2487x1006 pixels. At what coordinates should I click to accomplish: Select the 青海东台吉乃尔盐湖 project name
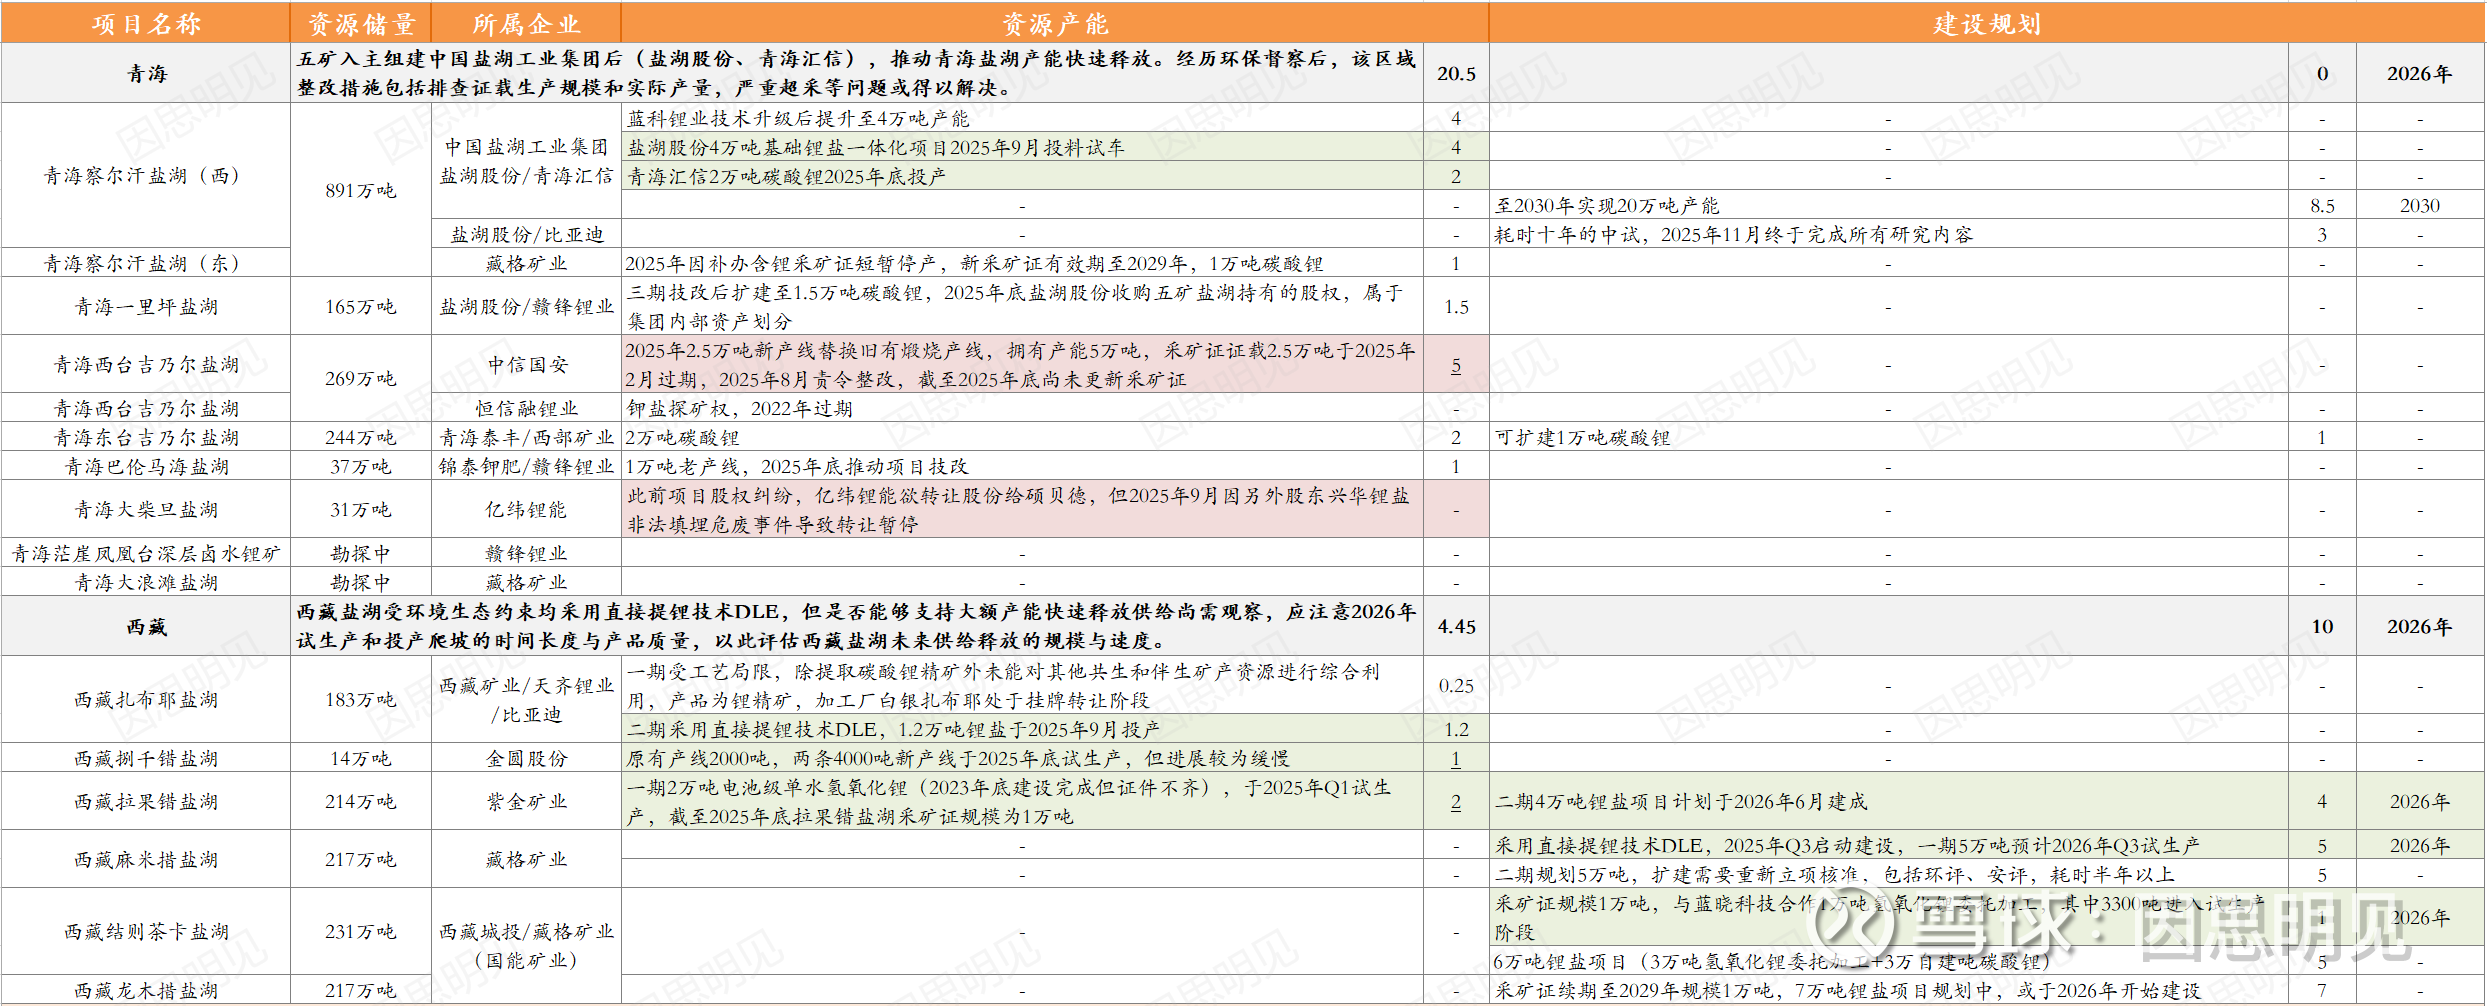click(146, 437)
